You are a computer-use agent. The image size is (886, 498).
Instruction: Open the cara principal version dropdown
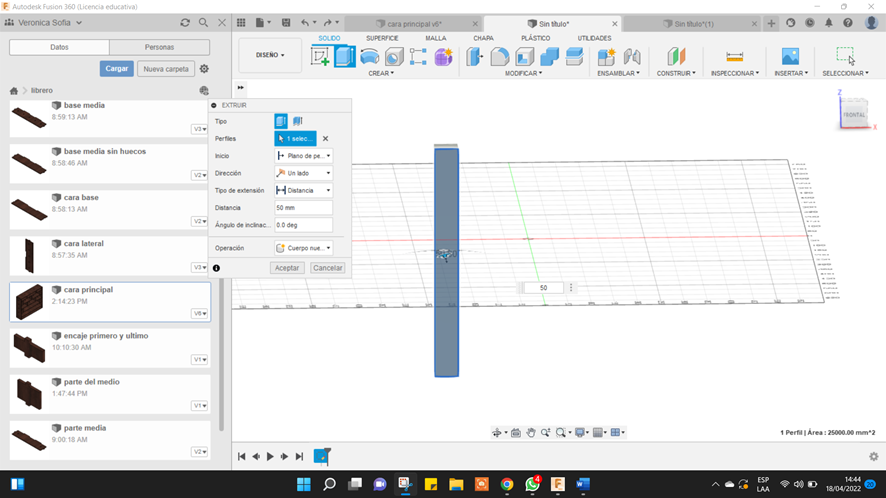(x=200, y=314)
